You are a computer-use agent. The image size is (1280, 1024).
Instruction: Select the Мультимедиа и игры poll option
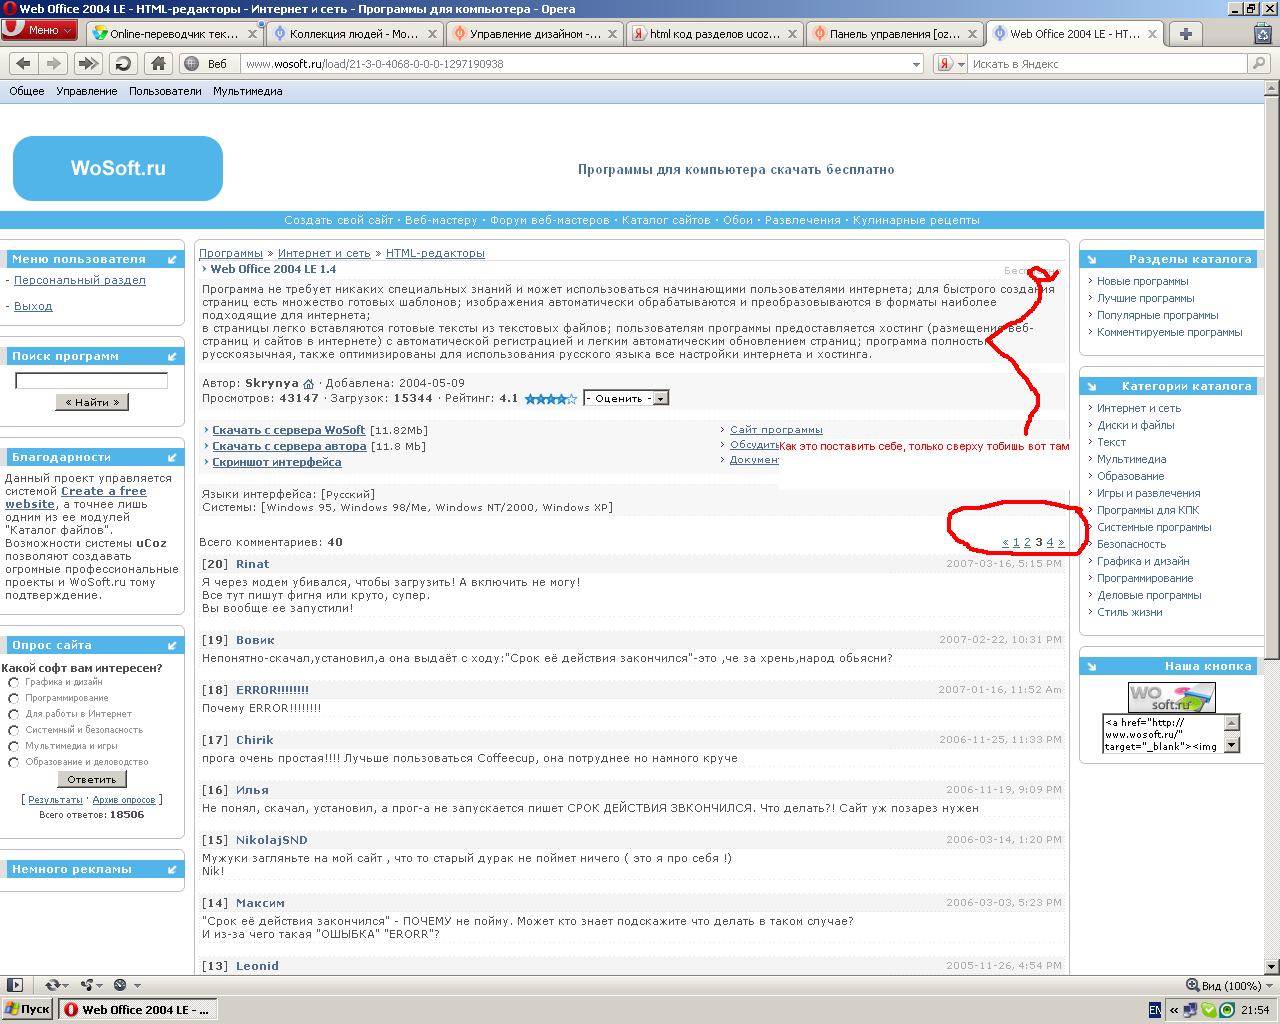(x=14, y=746)
